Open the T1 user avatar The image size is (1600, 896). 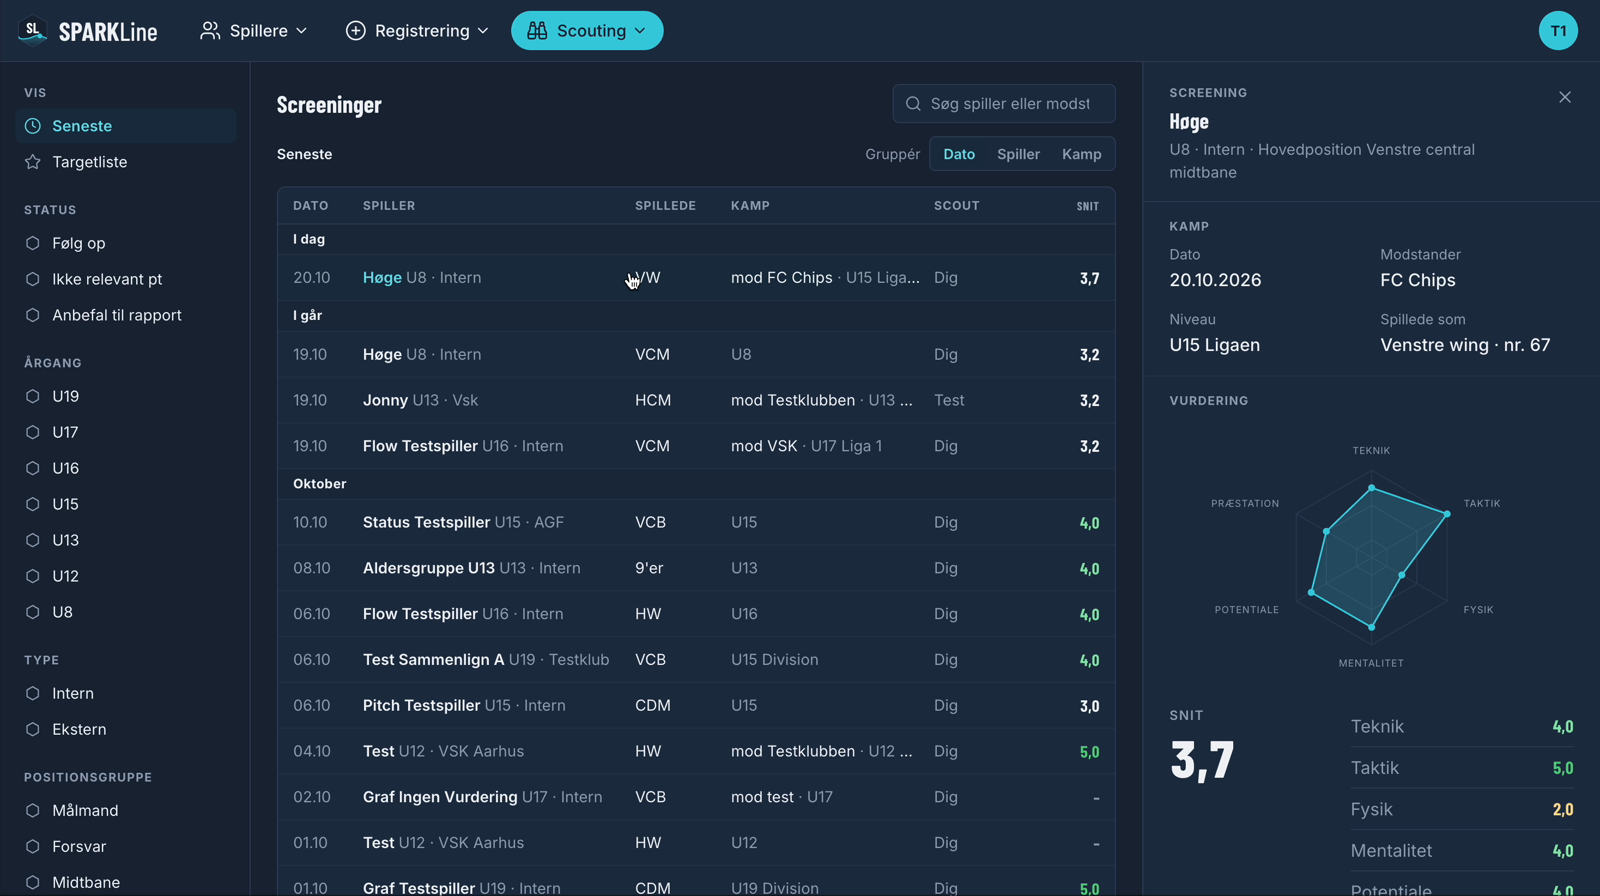click(1558, 31)
